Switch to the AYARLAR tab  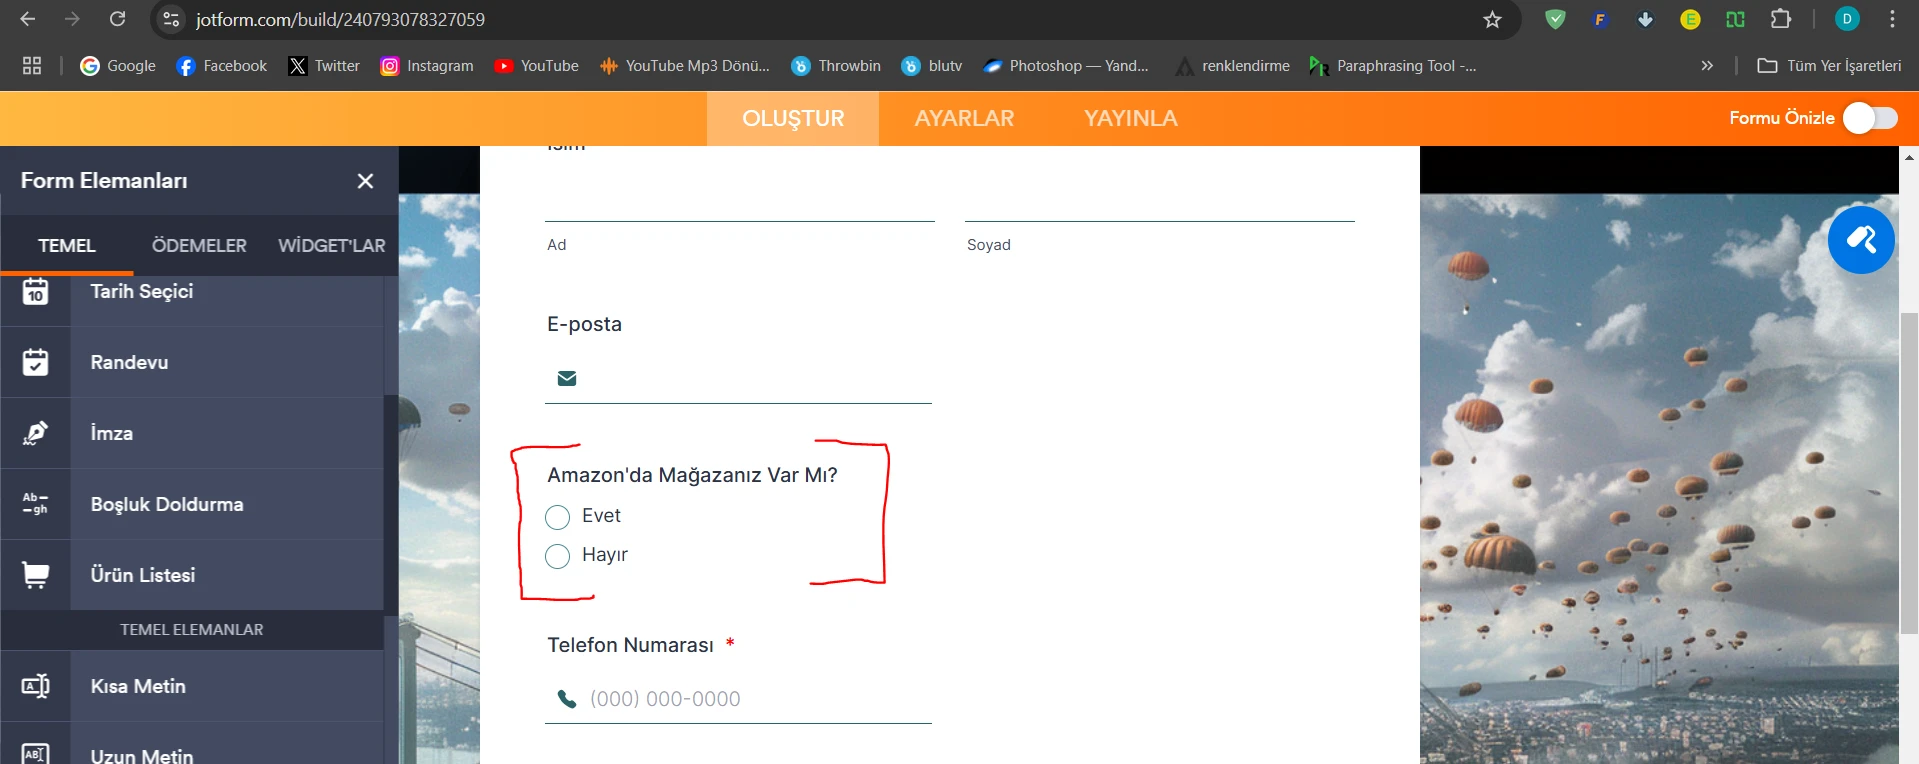point(964,118)
